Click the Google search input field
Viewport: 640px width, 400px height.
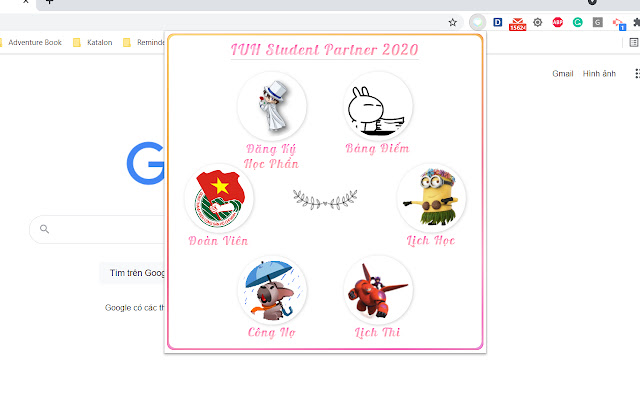tap(97, 229)
